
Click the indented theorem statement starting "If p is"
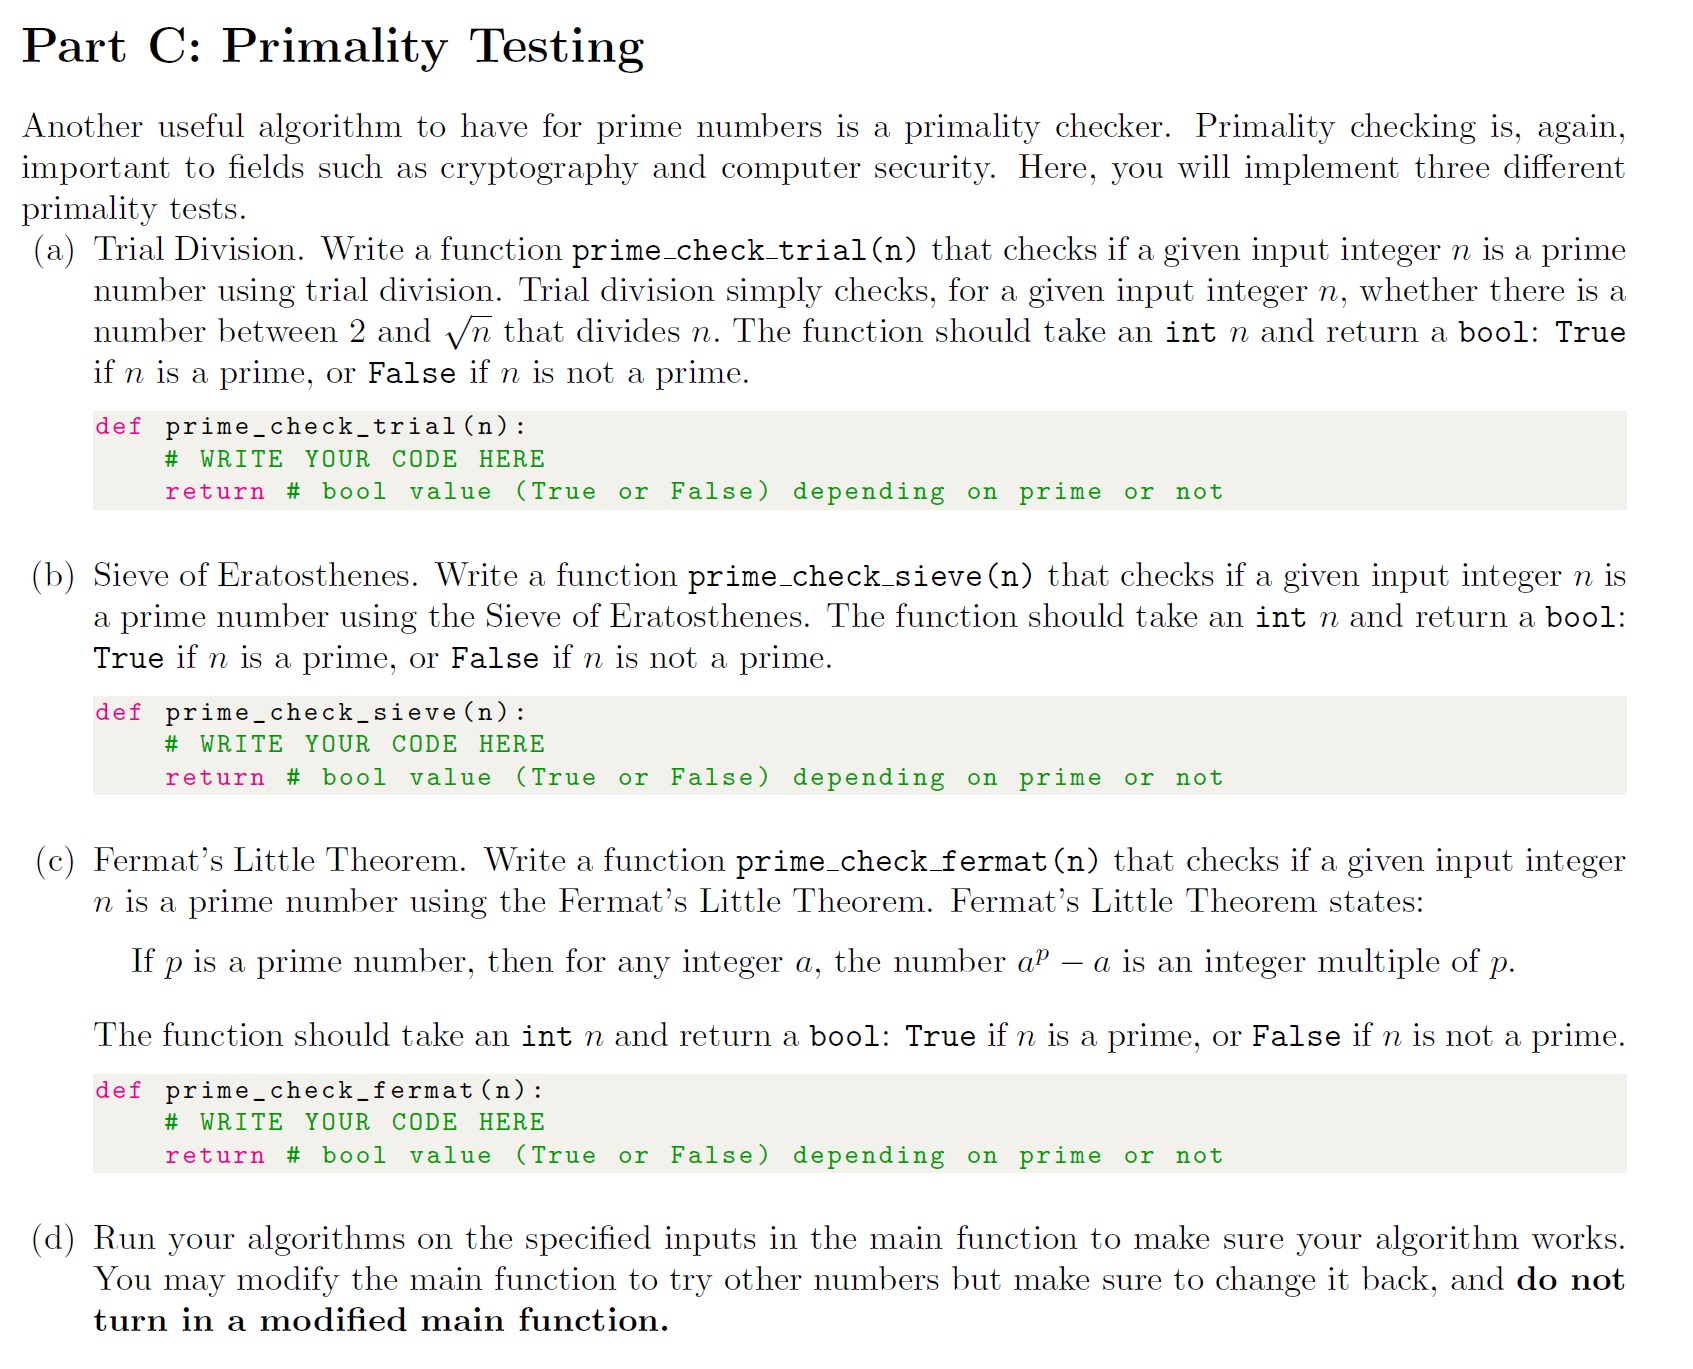(822, 962)
